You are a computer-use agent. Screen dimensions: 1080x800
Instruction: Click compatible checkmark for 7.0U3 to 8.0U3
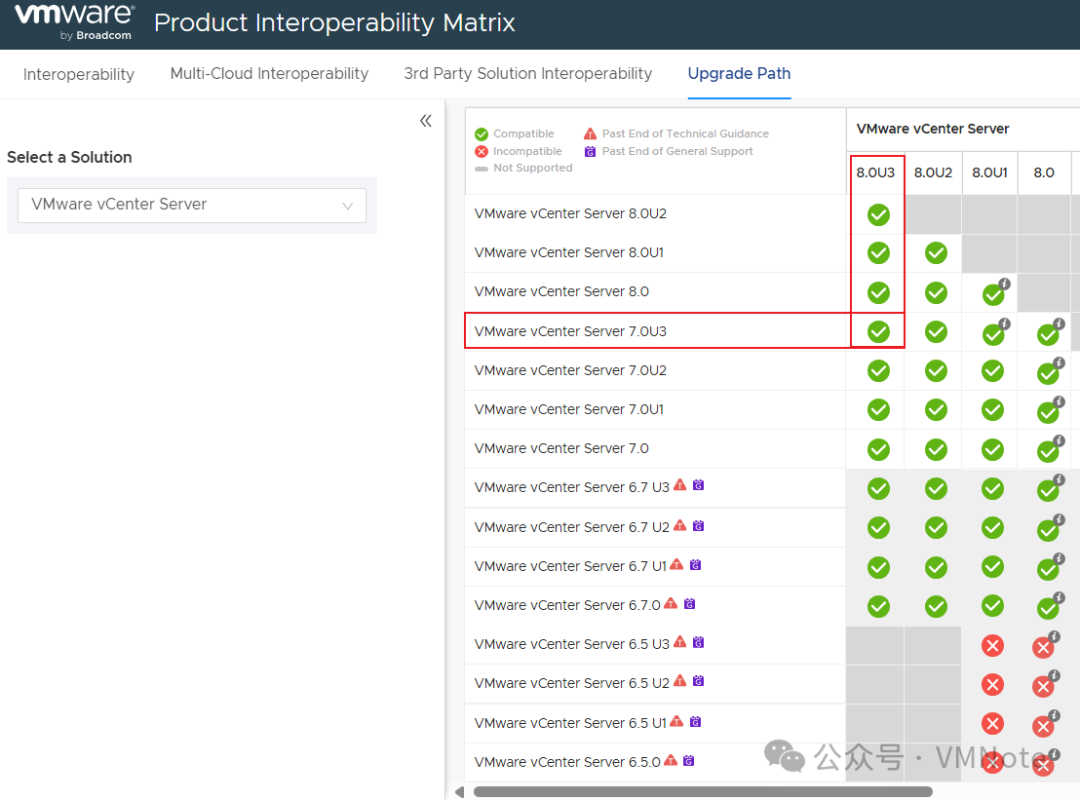tap(878, 331)
